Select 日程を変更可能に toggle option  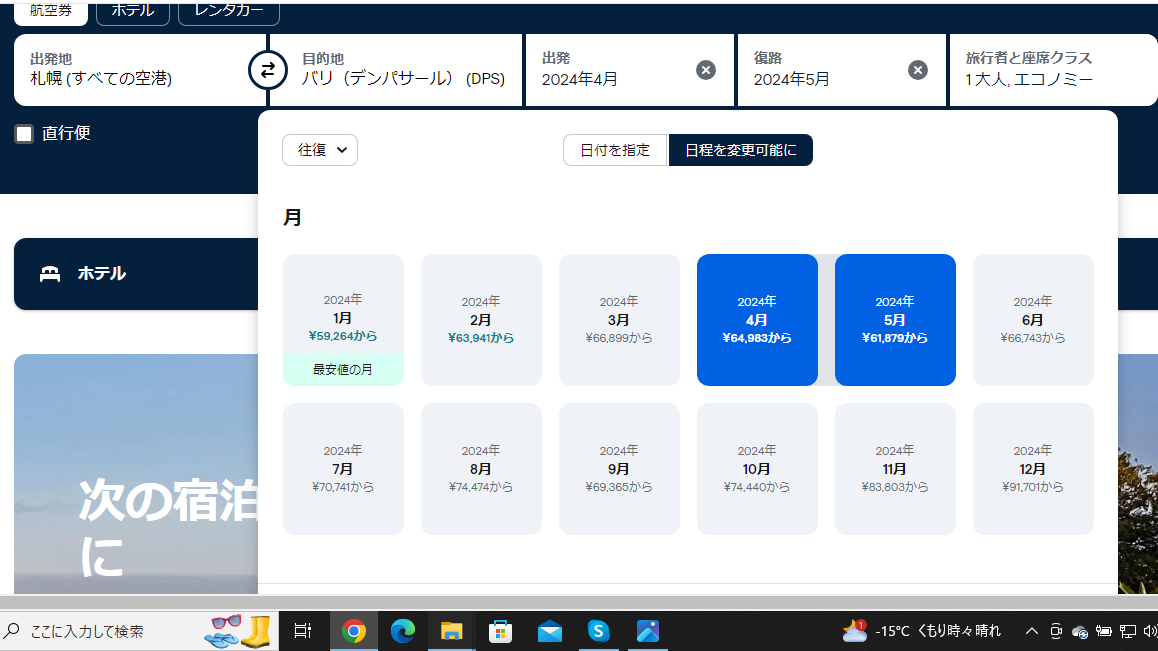740,150
